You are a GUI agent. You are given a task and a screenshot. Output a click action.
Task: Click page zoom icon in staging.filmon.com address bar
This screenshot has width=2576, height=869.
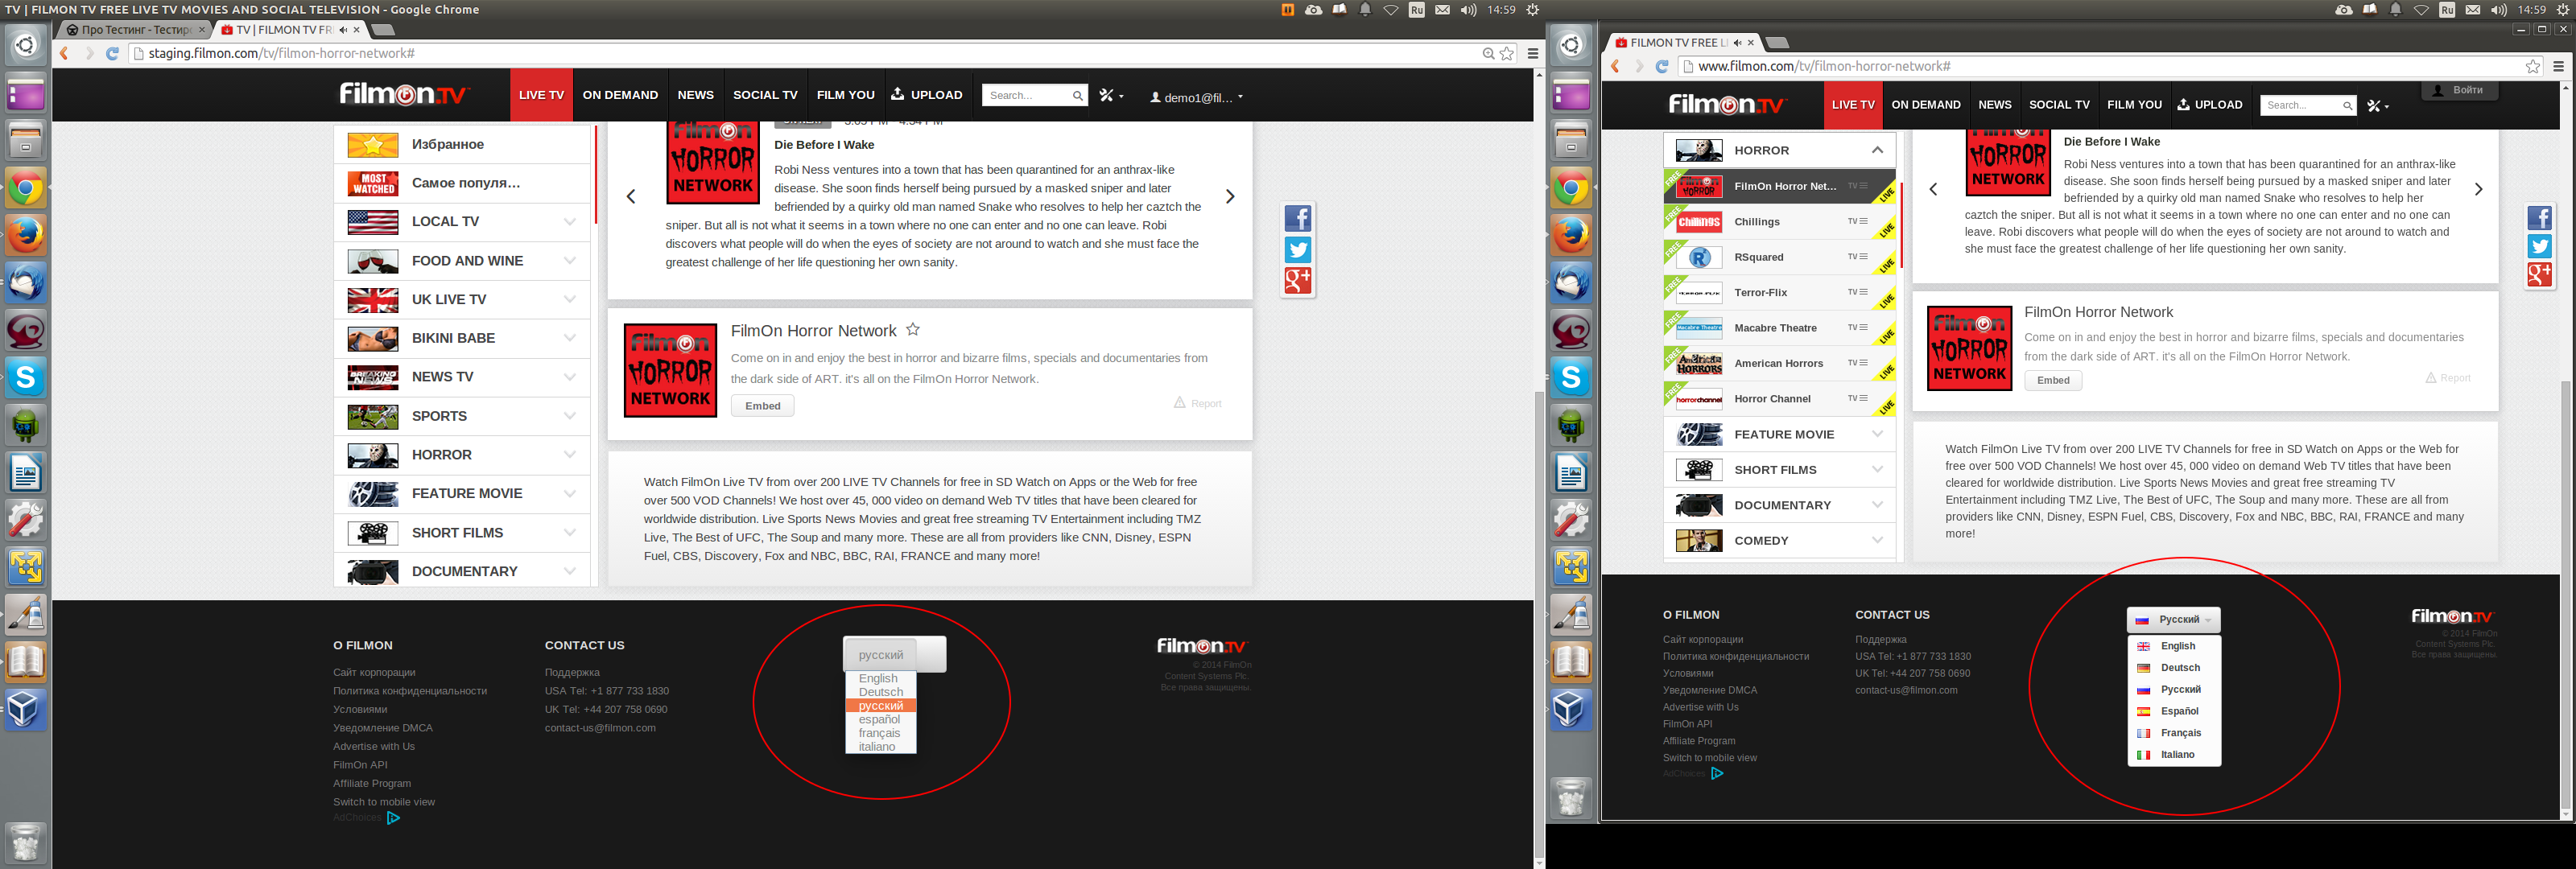[1488, 54]
